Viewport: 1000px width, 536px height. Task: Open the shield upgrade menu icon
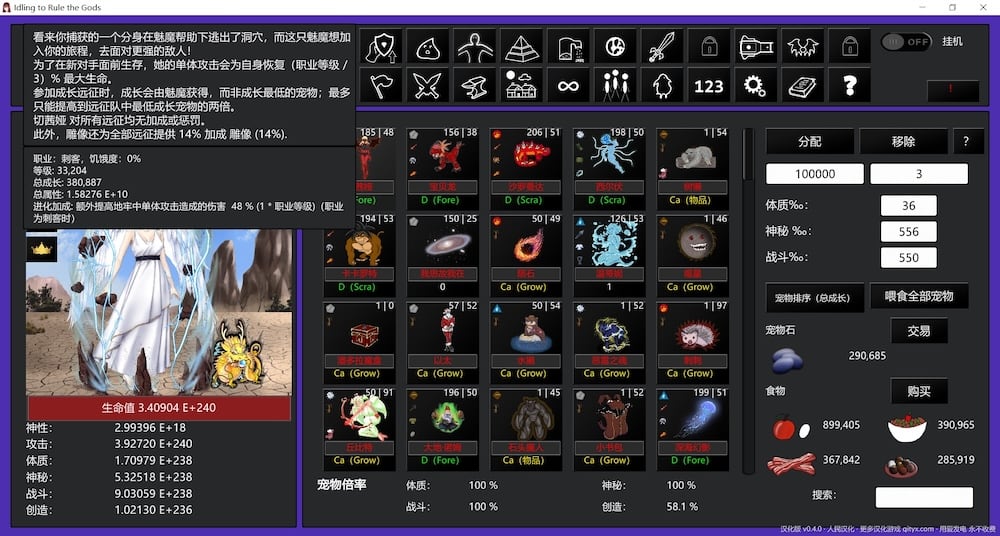point(381,46)
